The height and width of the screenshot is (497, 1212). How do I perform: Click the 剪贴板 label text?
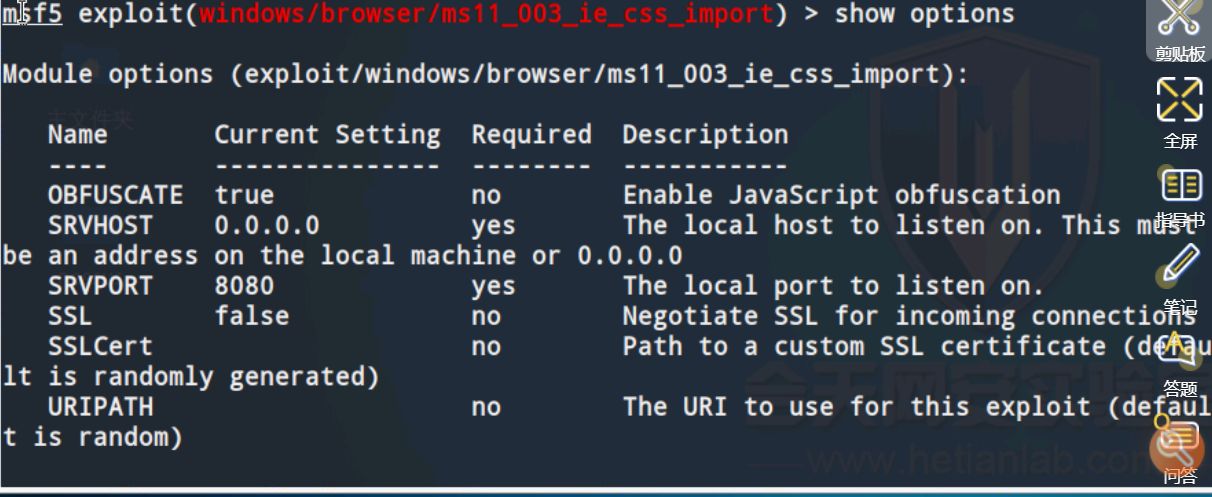click(1181, 54)
